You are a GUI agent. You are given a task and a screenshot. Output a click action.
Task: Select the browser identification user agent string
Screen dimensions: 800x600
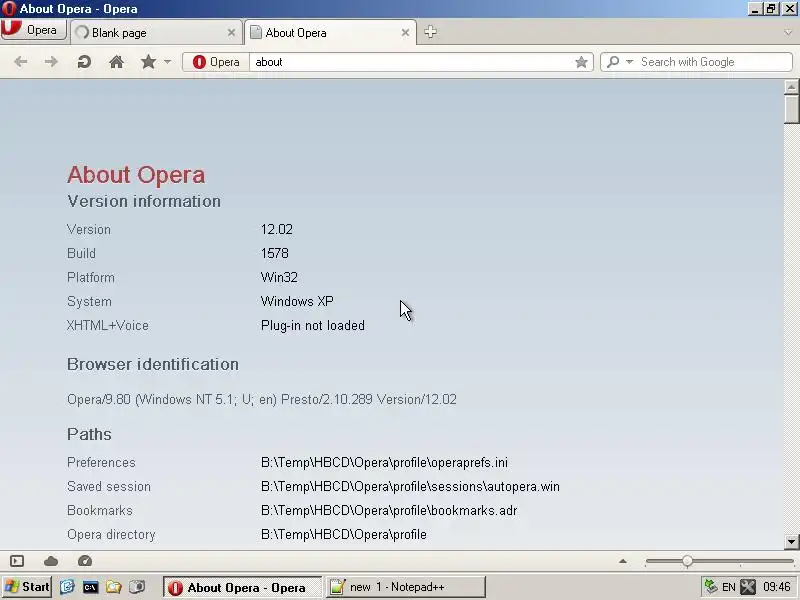262,399
